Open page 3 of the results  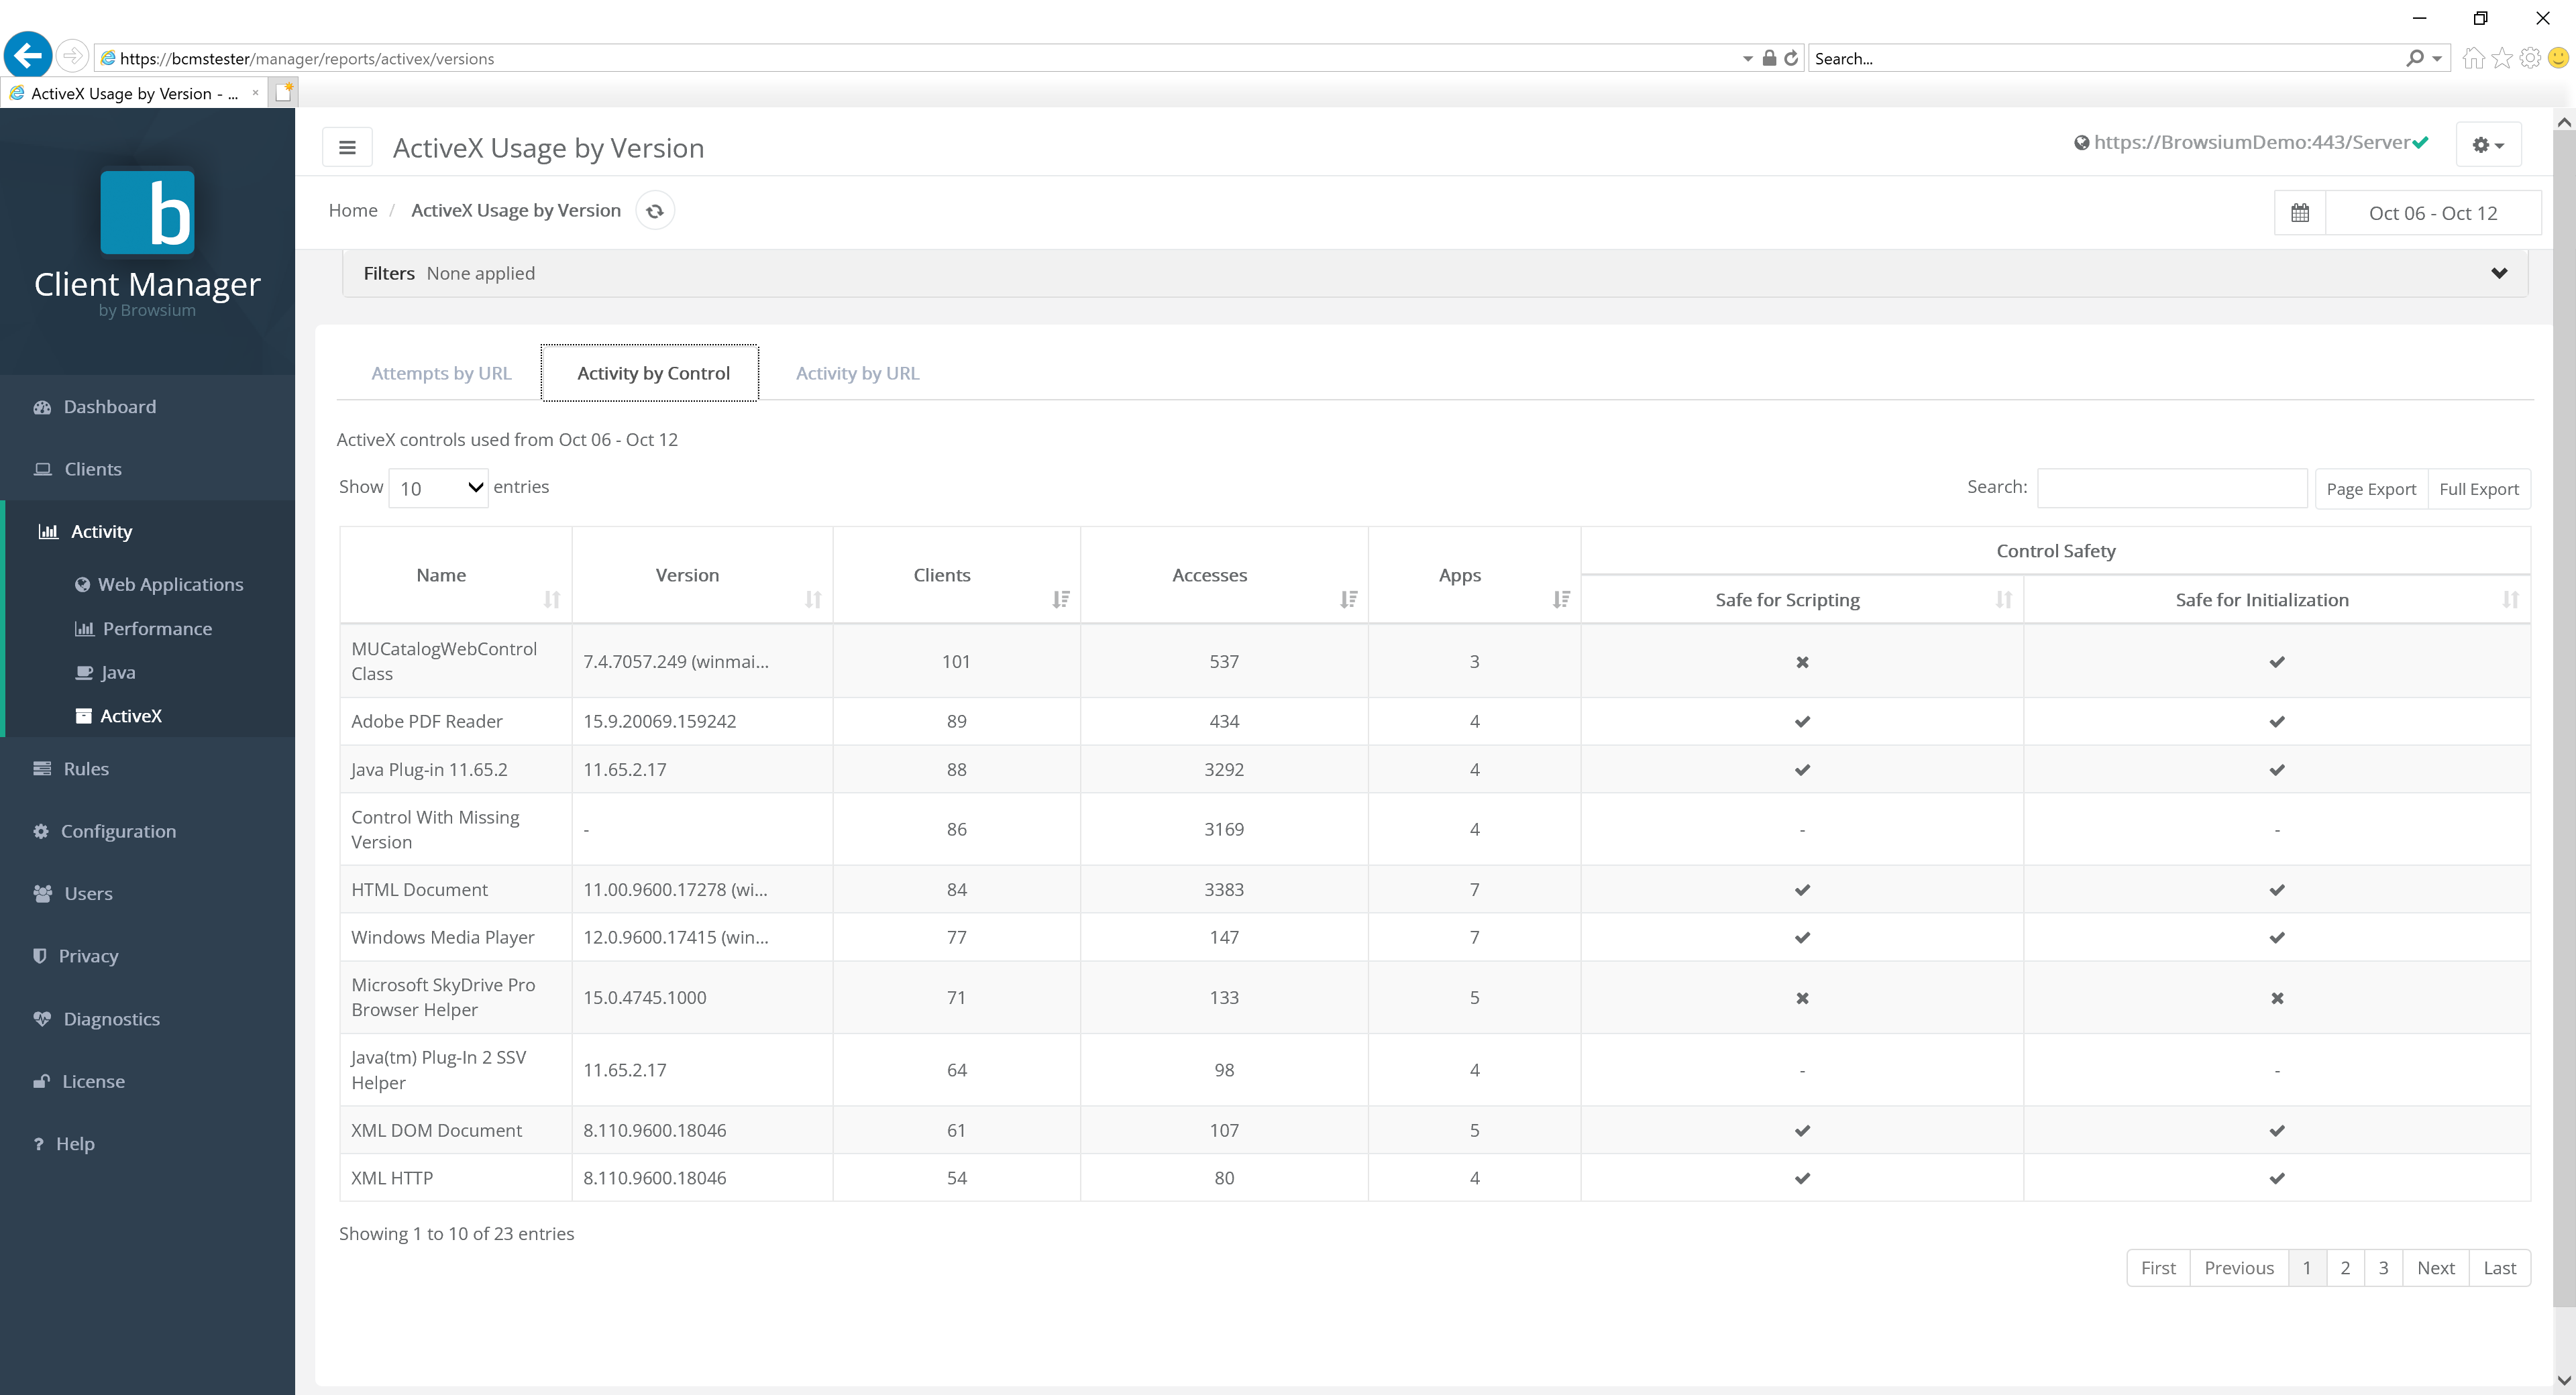click(2383, 1267)
